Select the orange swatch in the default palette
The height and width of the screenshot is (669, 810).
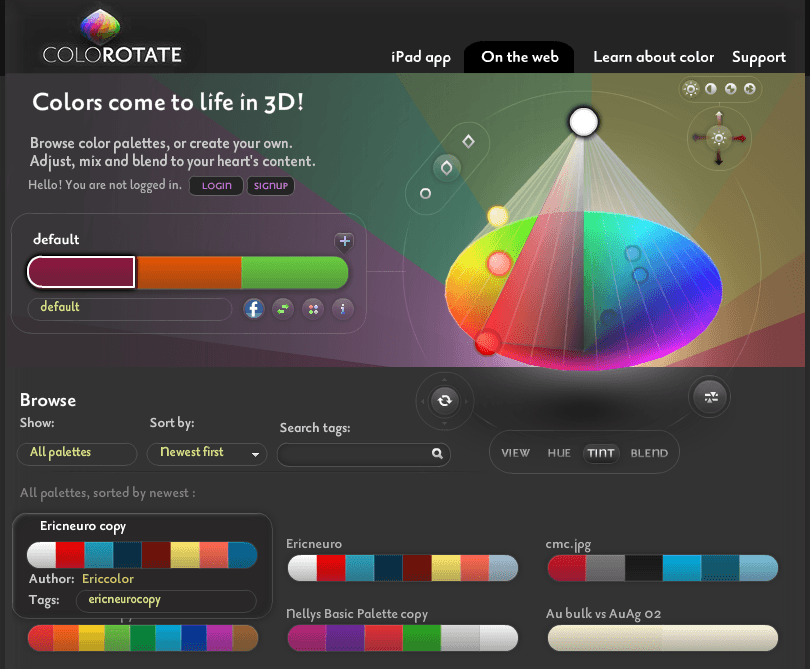(x=188, y=272)
